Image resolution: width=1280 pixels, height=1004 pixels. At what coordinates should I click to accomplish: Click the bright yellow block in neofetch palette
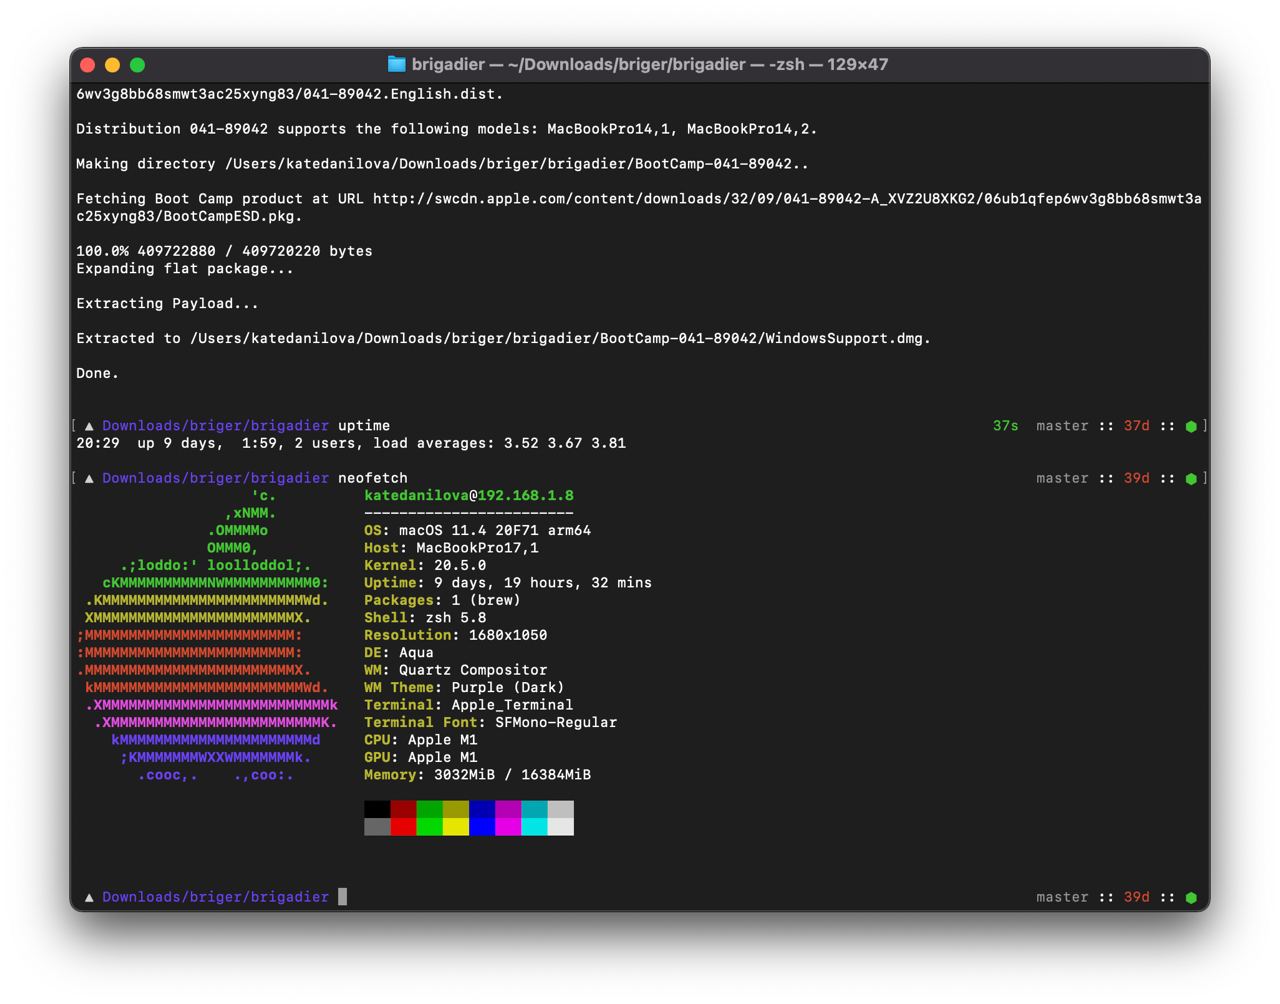tap(456, 827)
